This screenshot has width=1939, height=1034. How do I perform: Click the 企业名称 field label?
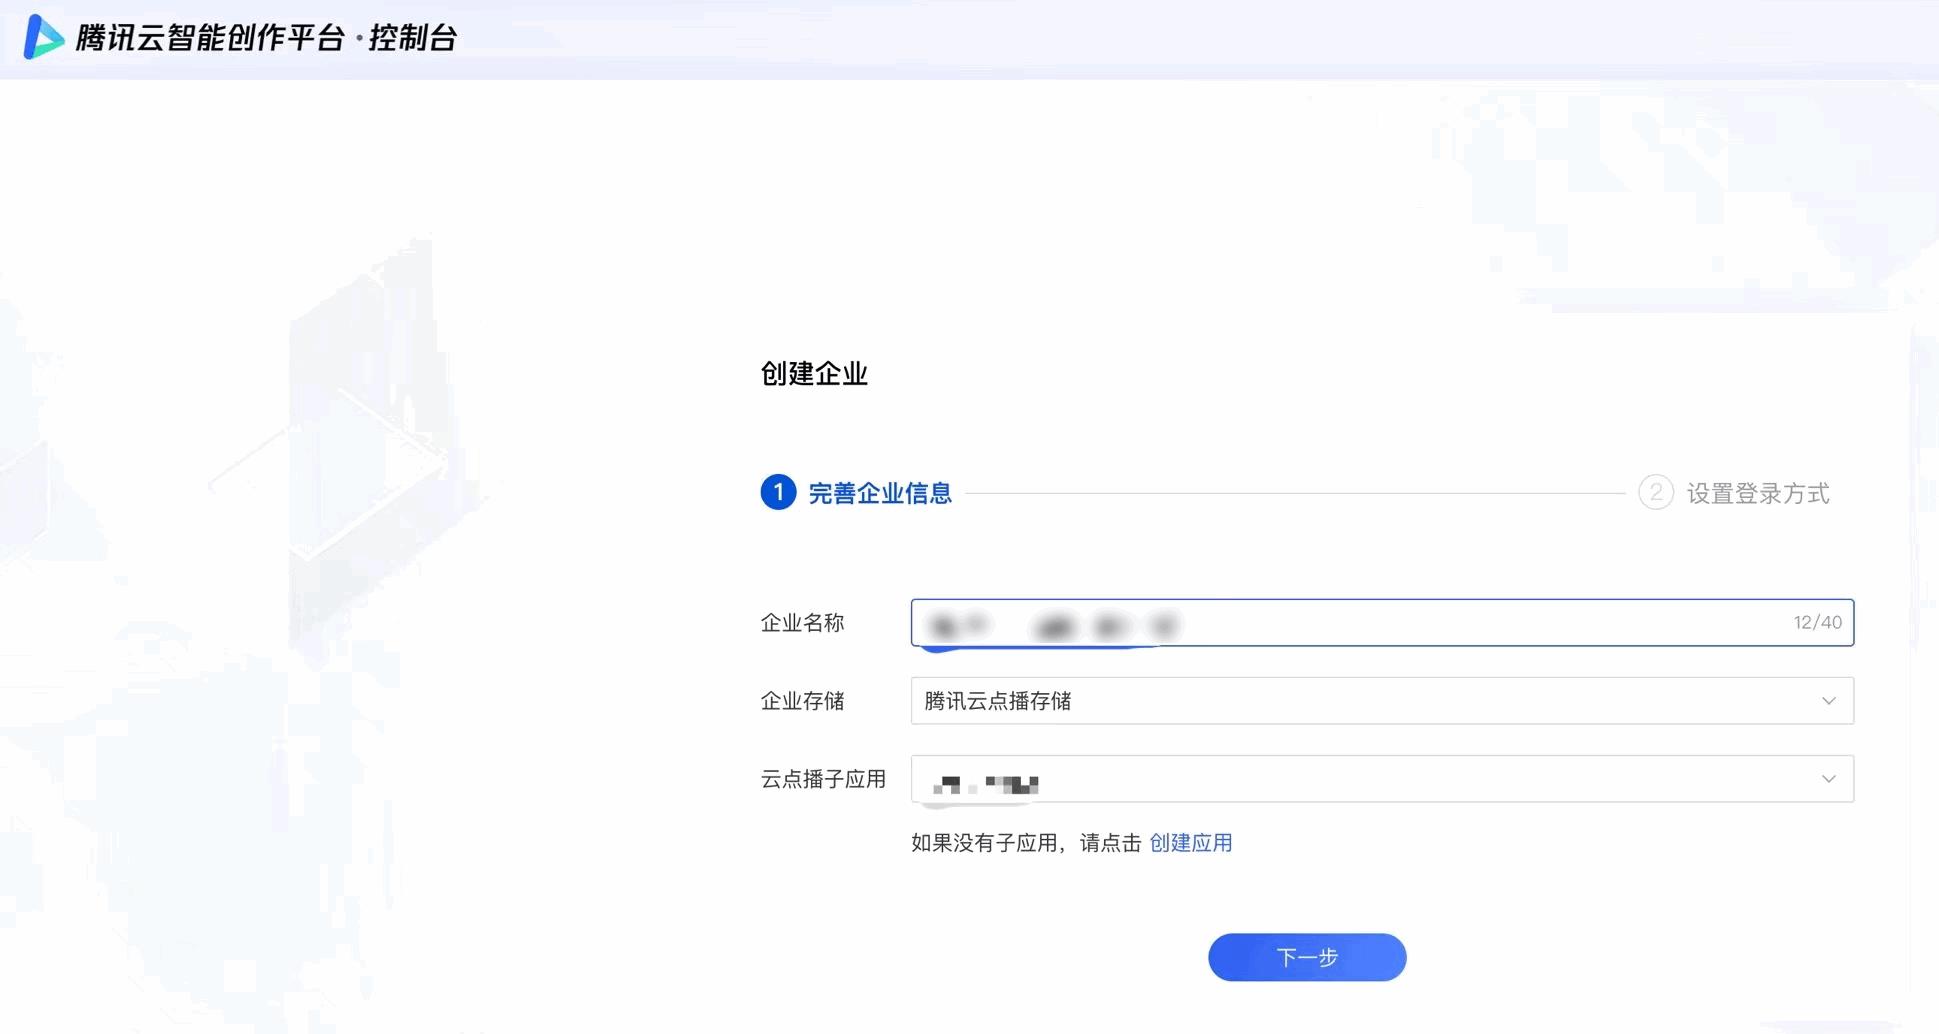click(802, 622)
